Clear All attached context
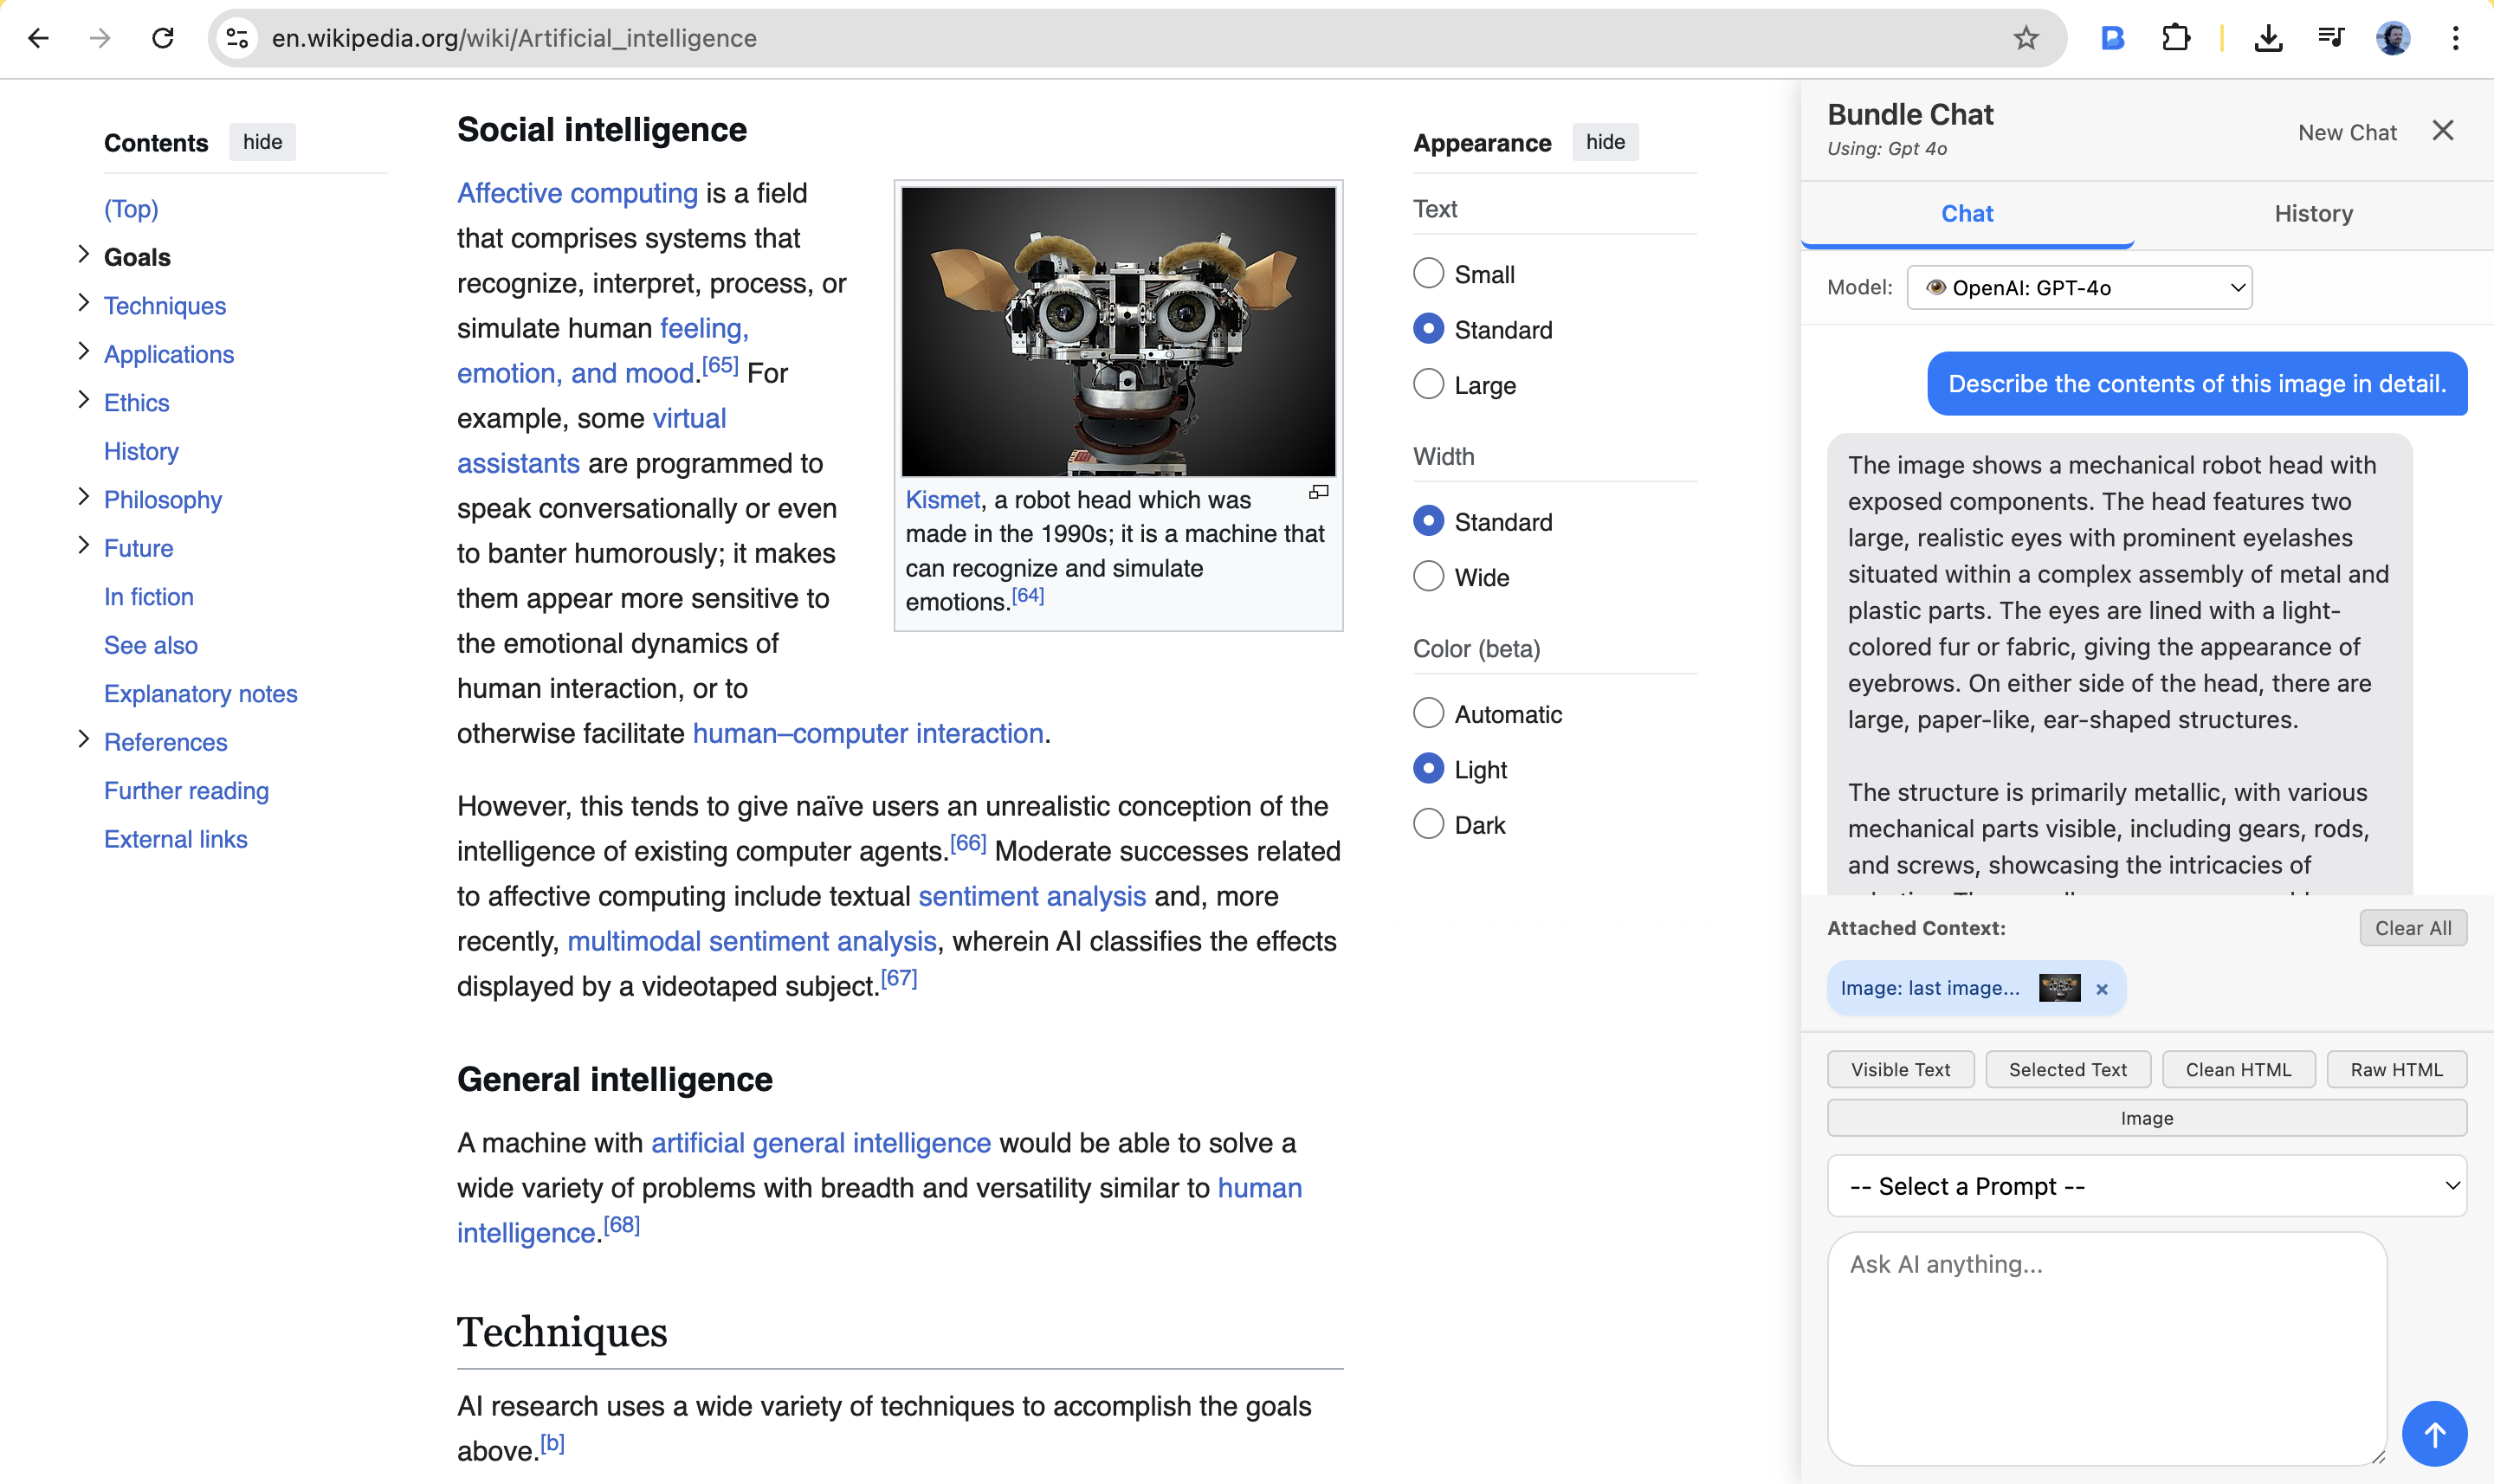 coord(2413,928)
